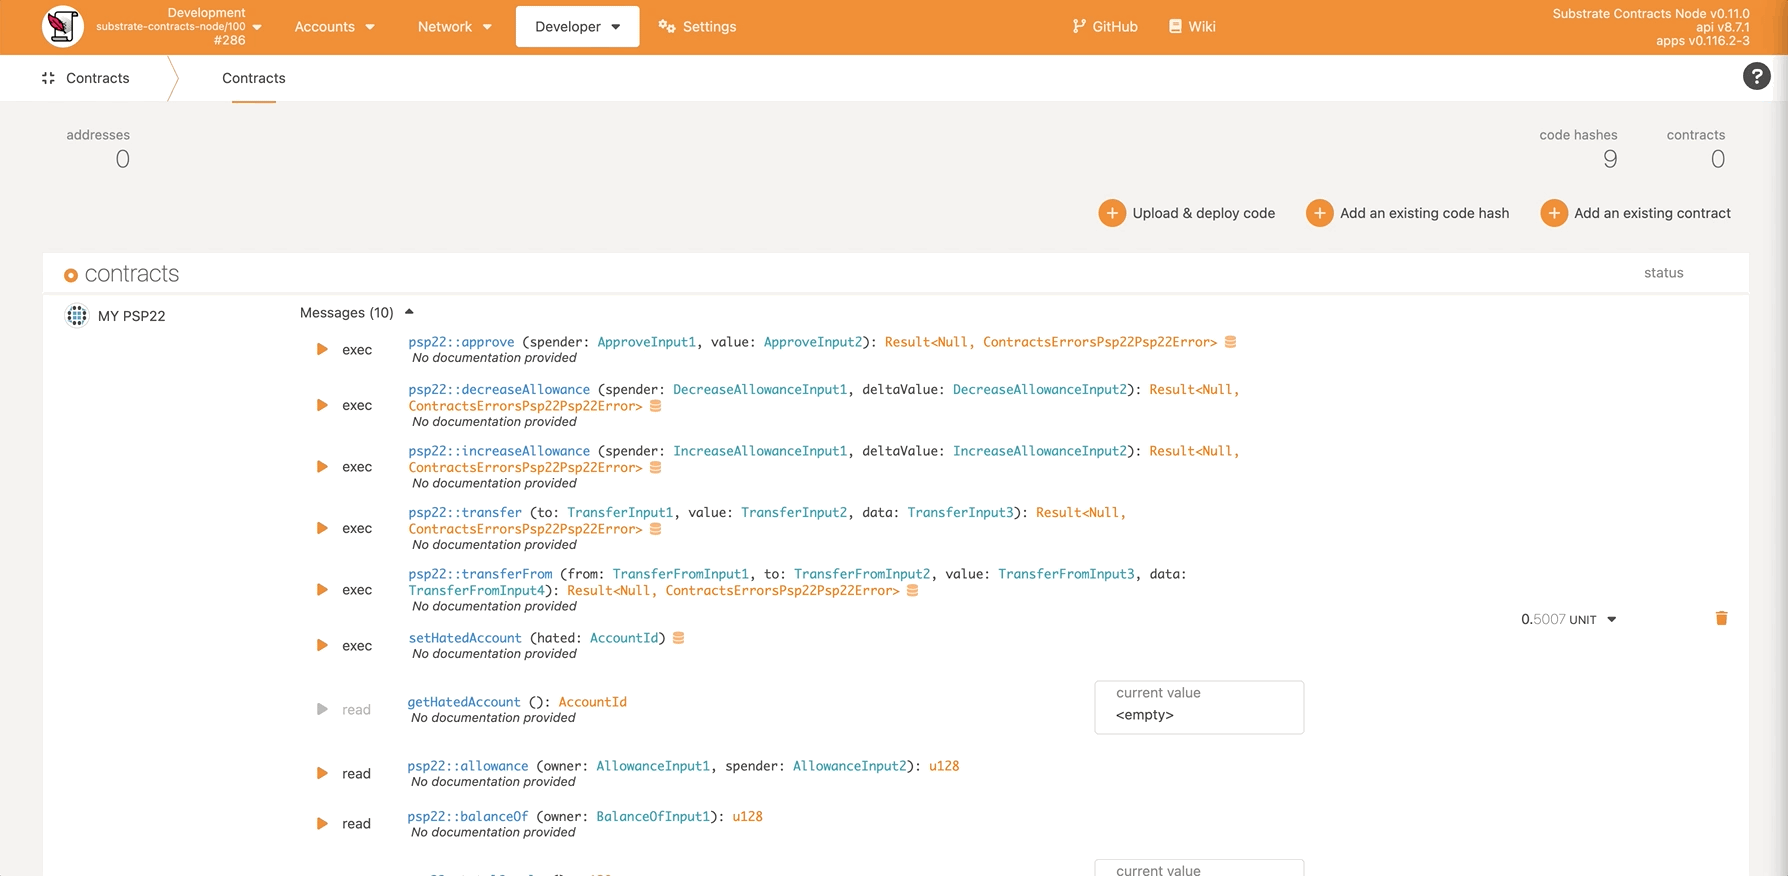Collapse the Messages (10) list
The image size is (1788, 876).
[357, 313]
